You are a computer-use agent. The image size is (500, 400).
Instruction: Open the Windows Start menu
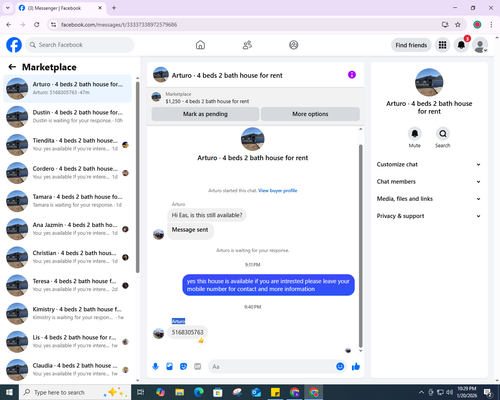tap(9, 392)
